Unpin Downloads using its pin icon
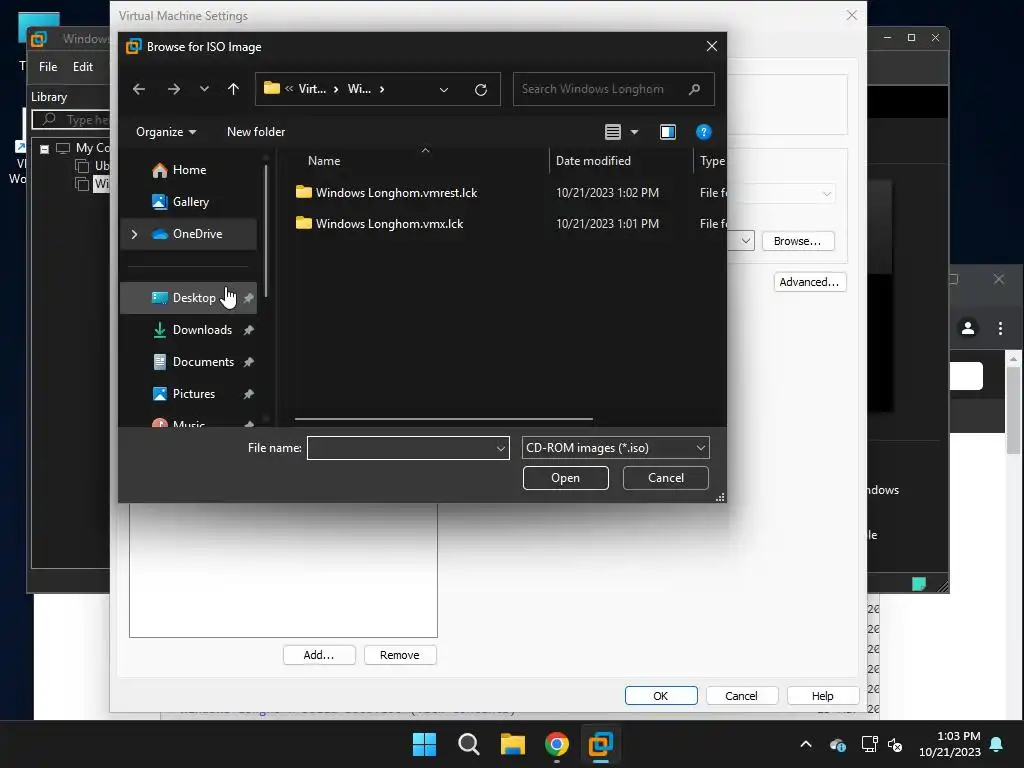The height and width of the screenshot is (768, 1024). [249, 330]
